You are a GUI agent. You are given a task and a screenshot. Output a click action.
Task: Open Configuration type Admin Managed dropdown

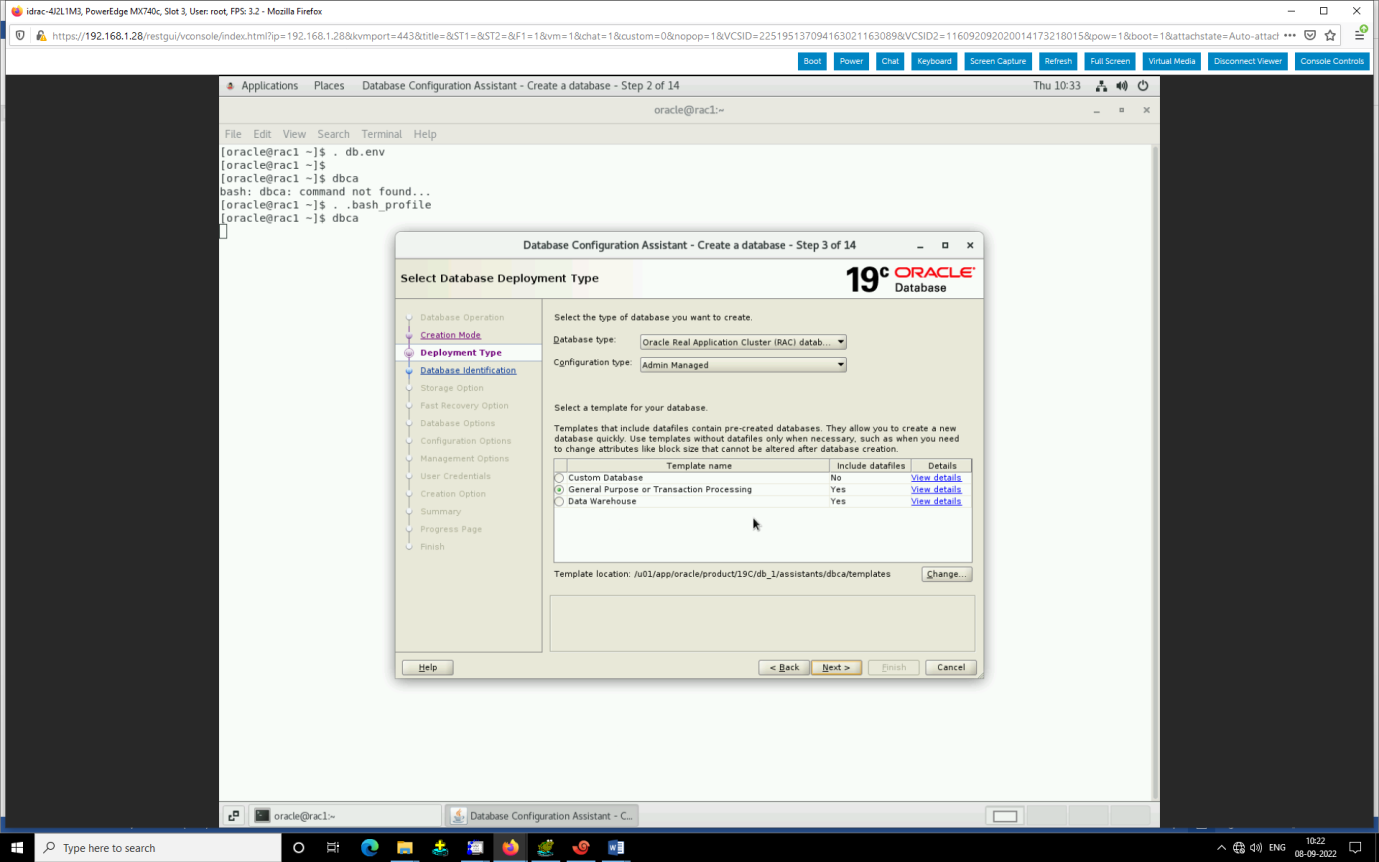[743, 365]
